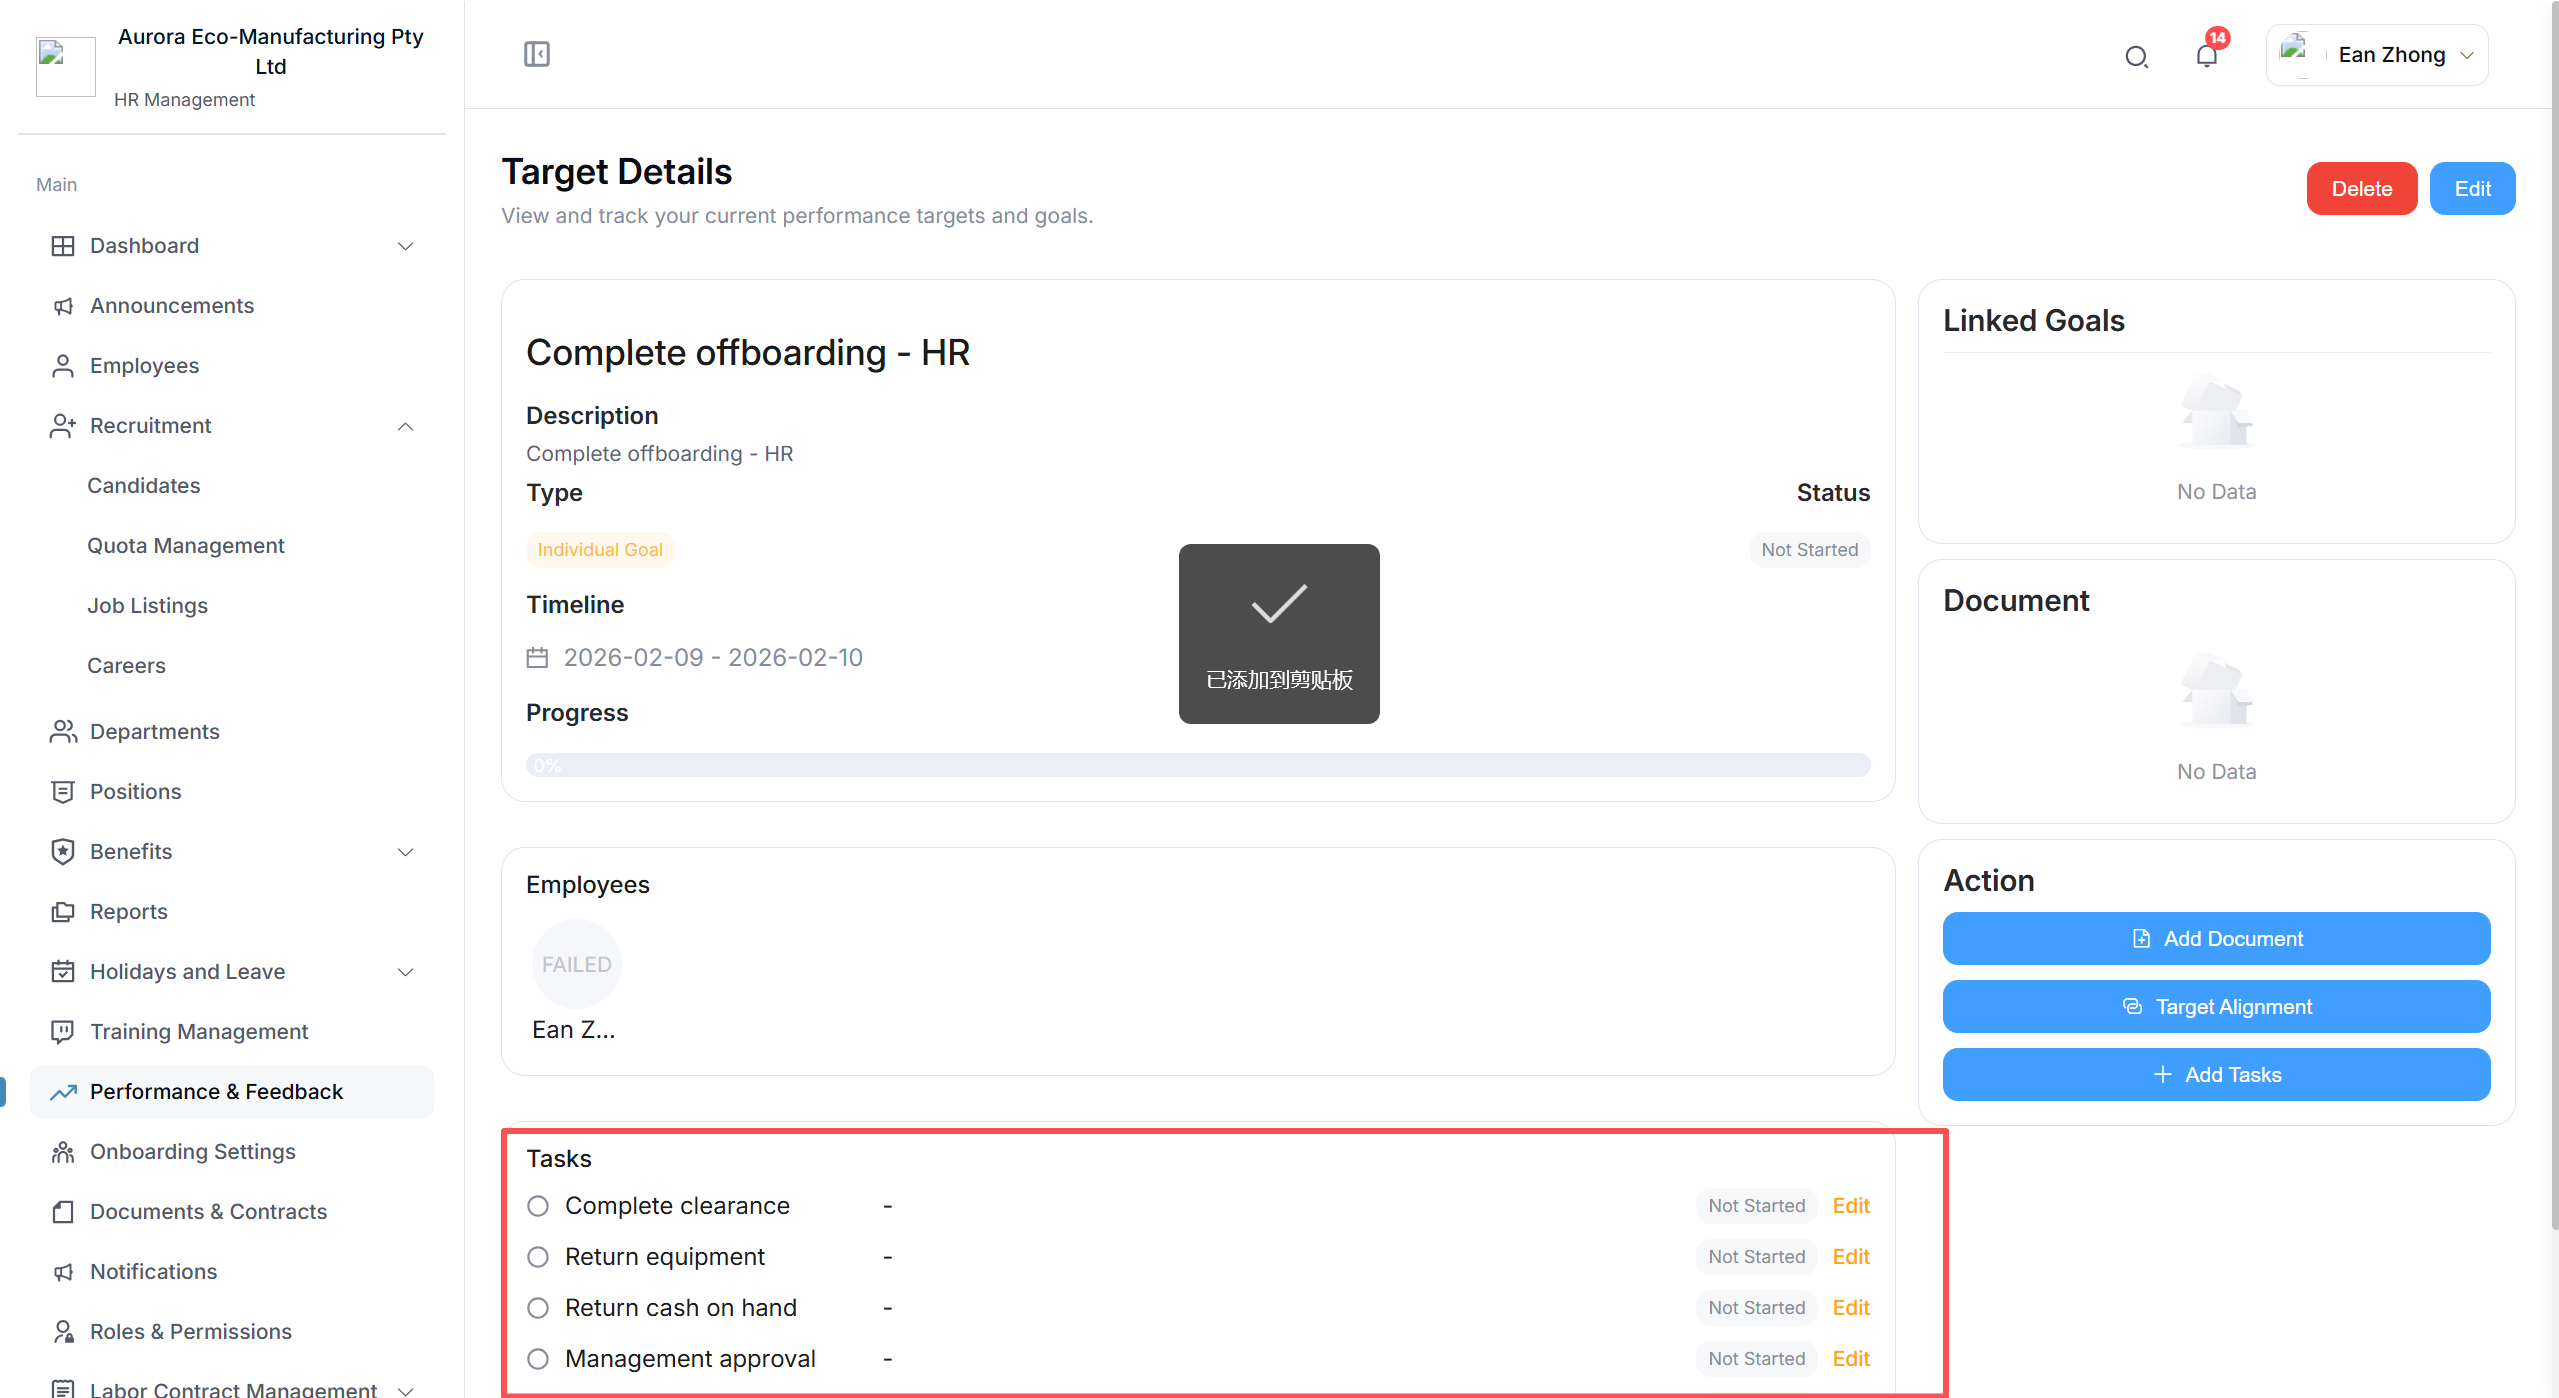Mark Return equipment task circle
Screen dimensions: 2559x1398
pos(537,1257)
